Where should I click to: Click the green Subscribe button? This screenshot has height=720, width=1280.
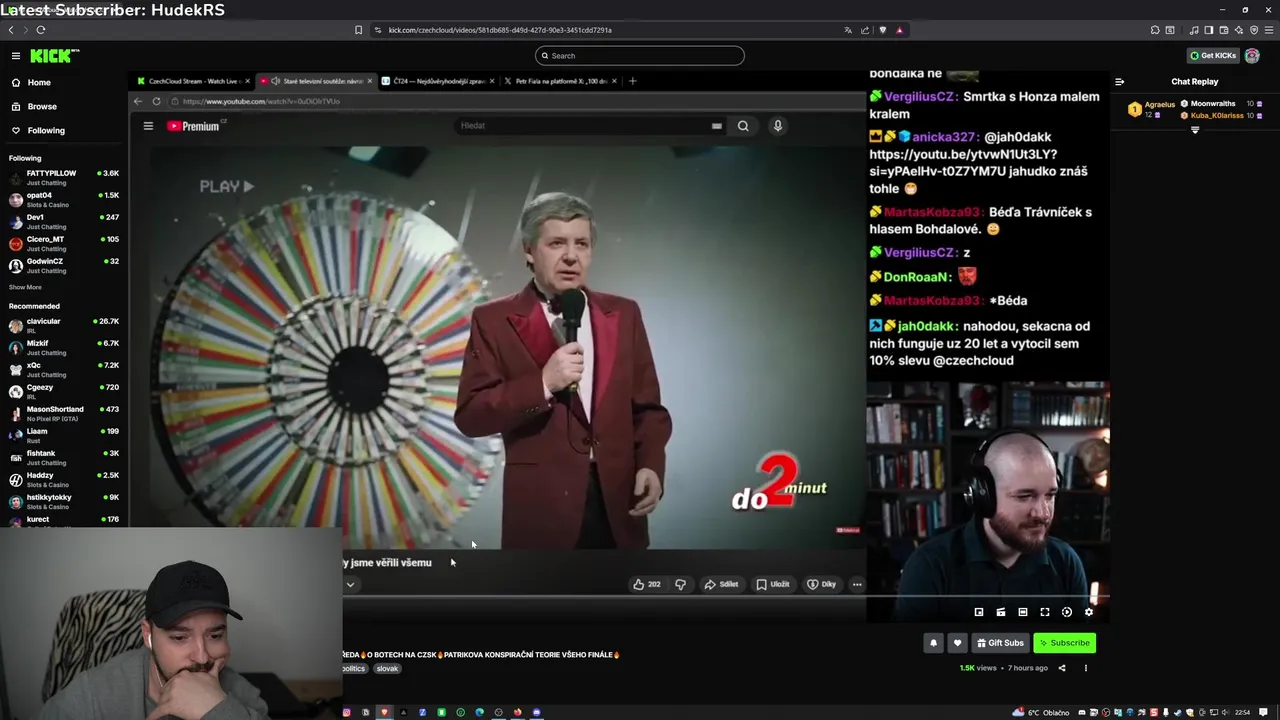point(1065,643)
